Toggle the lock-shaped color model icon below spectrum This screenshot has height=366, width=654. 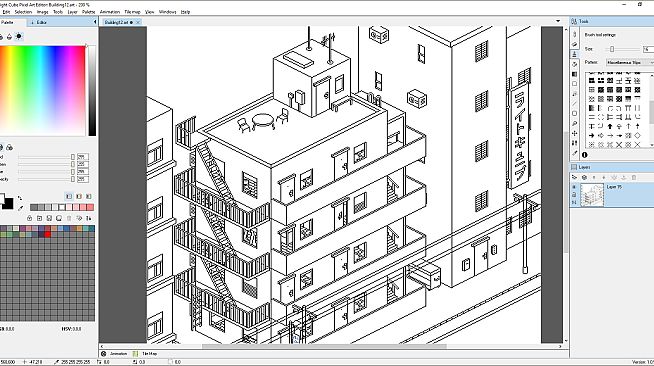pyautogui.click(x=9, y=147)
